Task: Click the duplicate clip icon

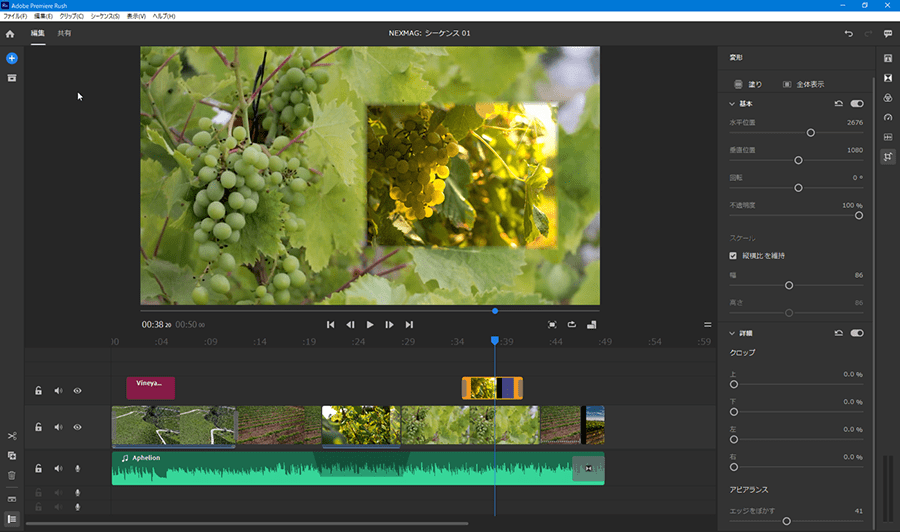Action: click(x=12, y=456)
